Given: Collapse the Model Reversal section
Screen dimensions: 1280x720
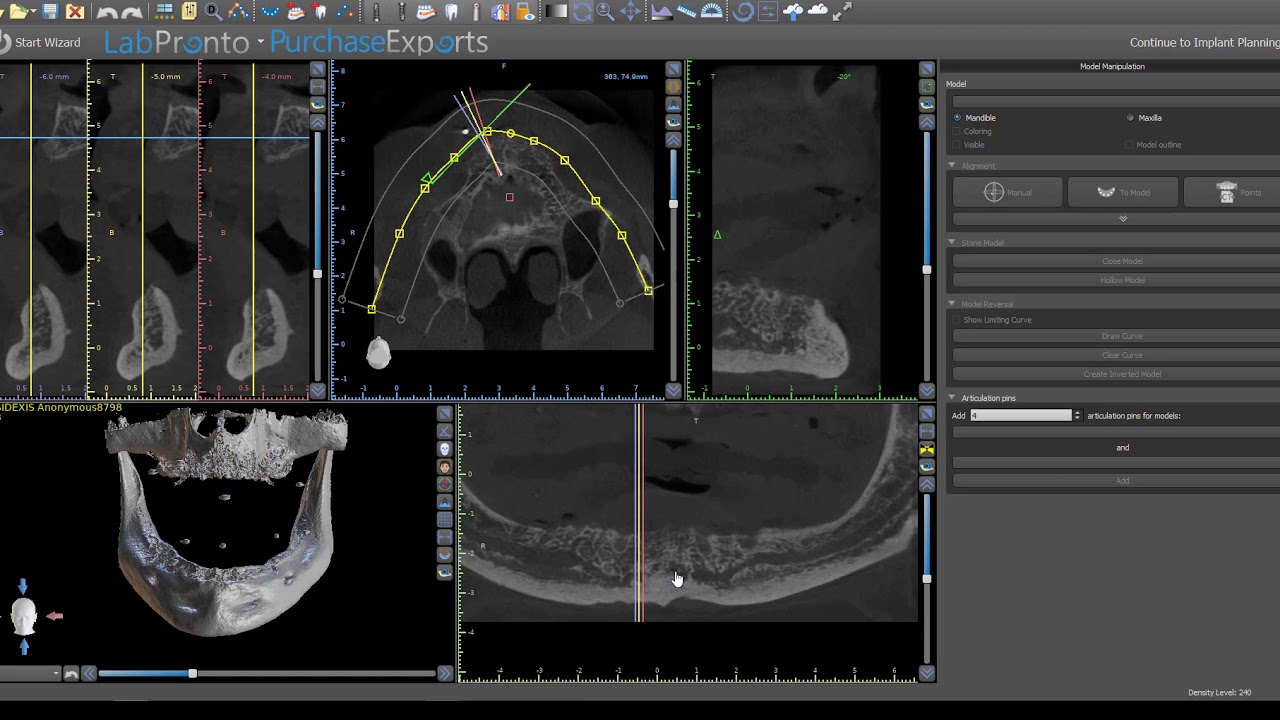Looking at the screenshot, I should (952, 304).
